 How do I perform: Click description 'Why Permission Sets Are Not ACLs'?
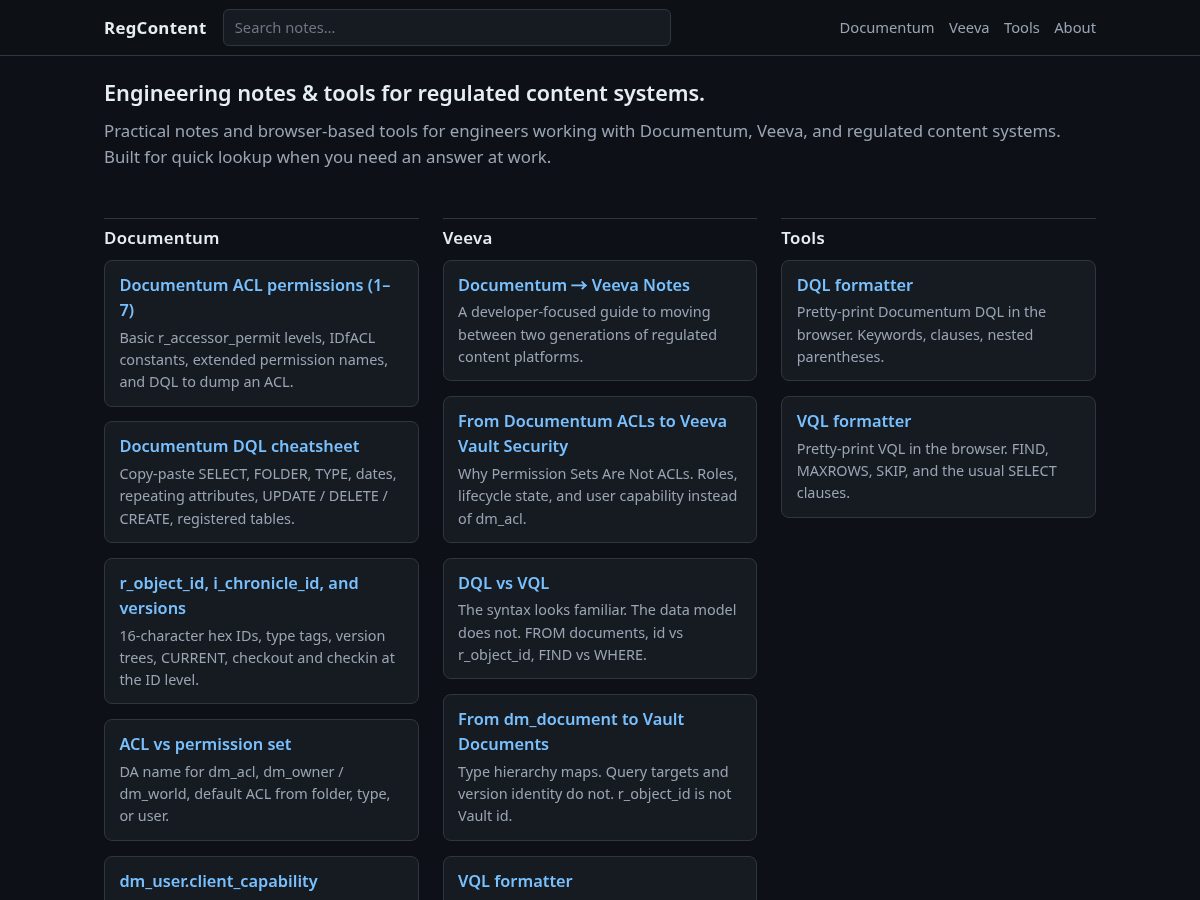pyautogui.click(x=598, y=496)
